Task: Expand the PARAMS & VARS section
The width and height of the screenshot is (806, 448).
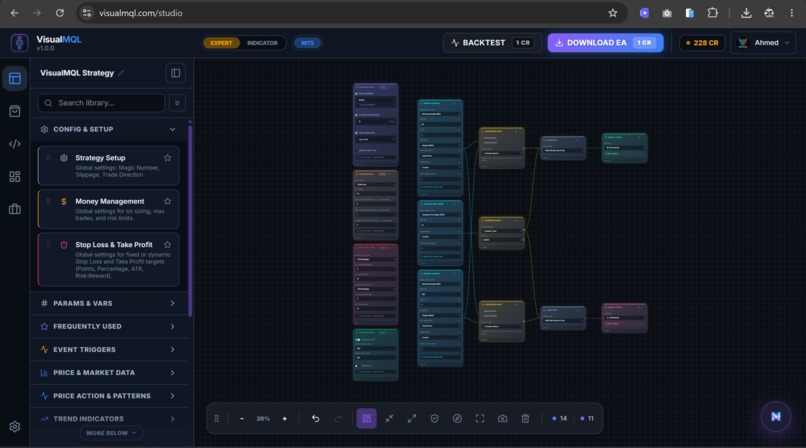Action: [108, 303]
